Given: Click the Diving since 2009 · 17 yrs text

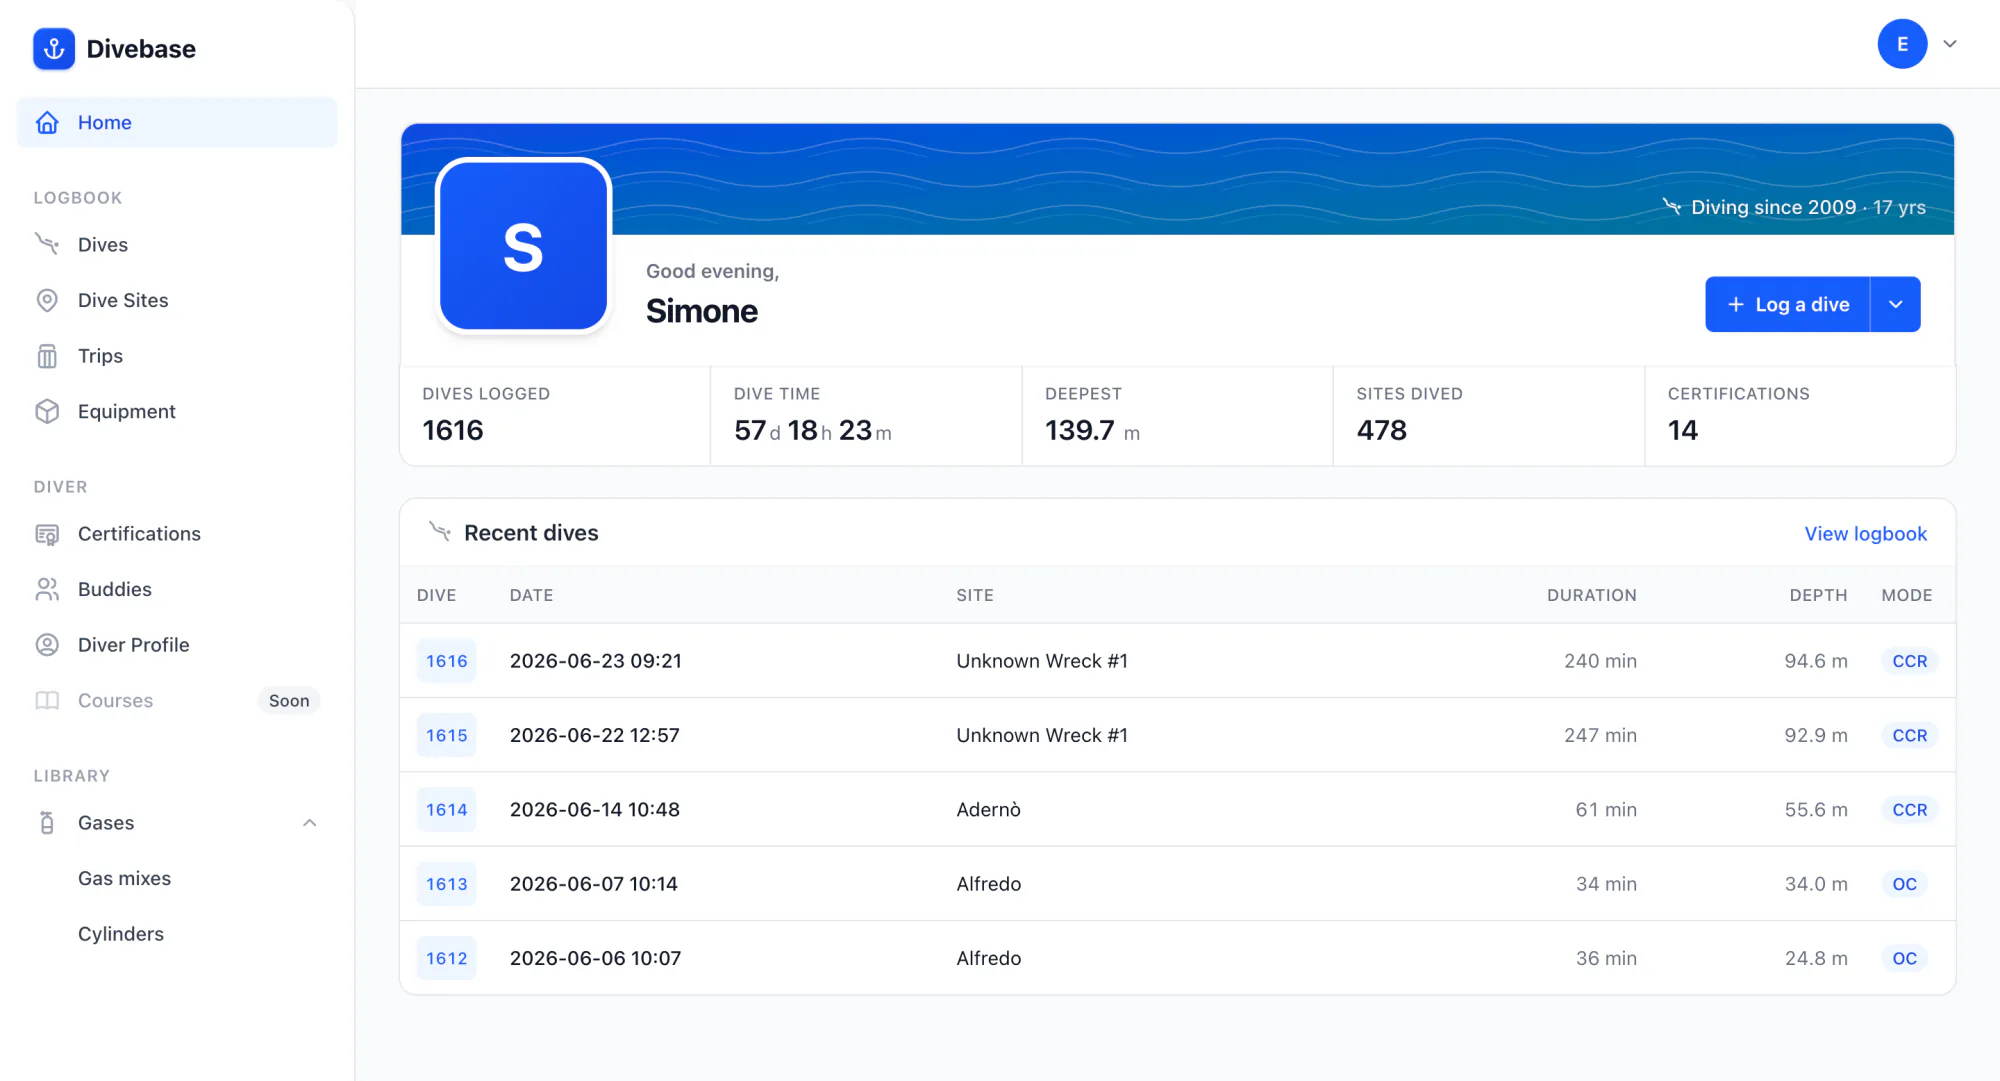Looking at the screenshot, I should point(1808,207).
